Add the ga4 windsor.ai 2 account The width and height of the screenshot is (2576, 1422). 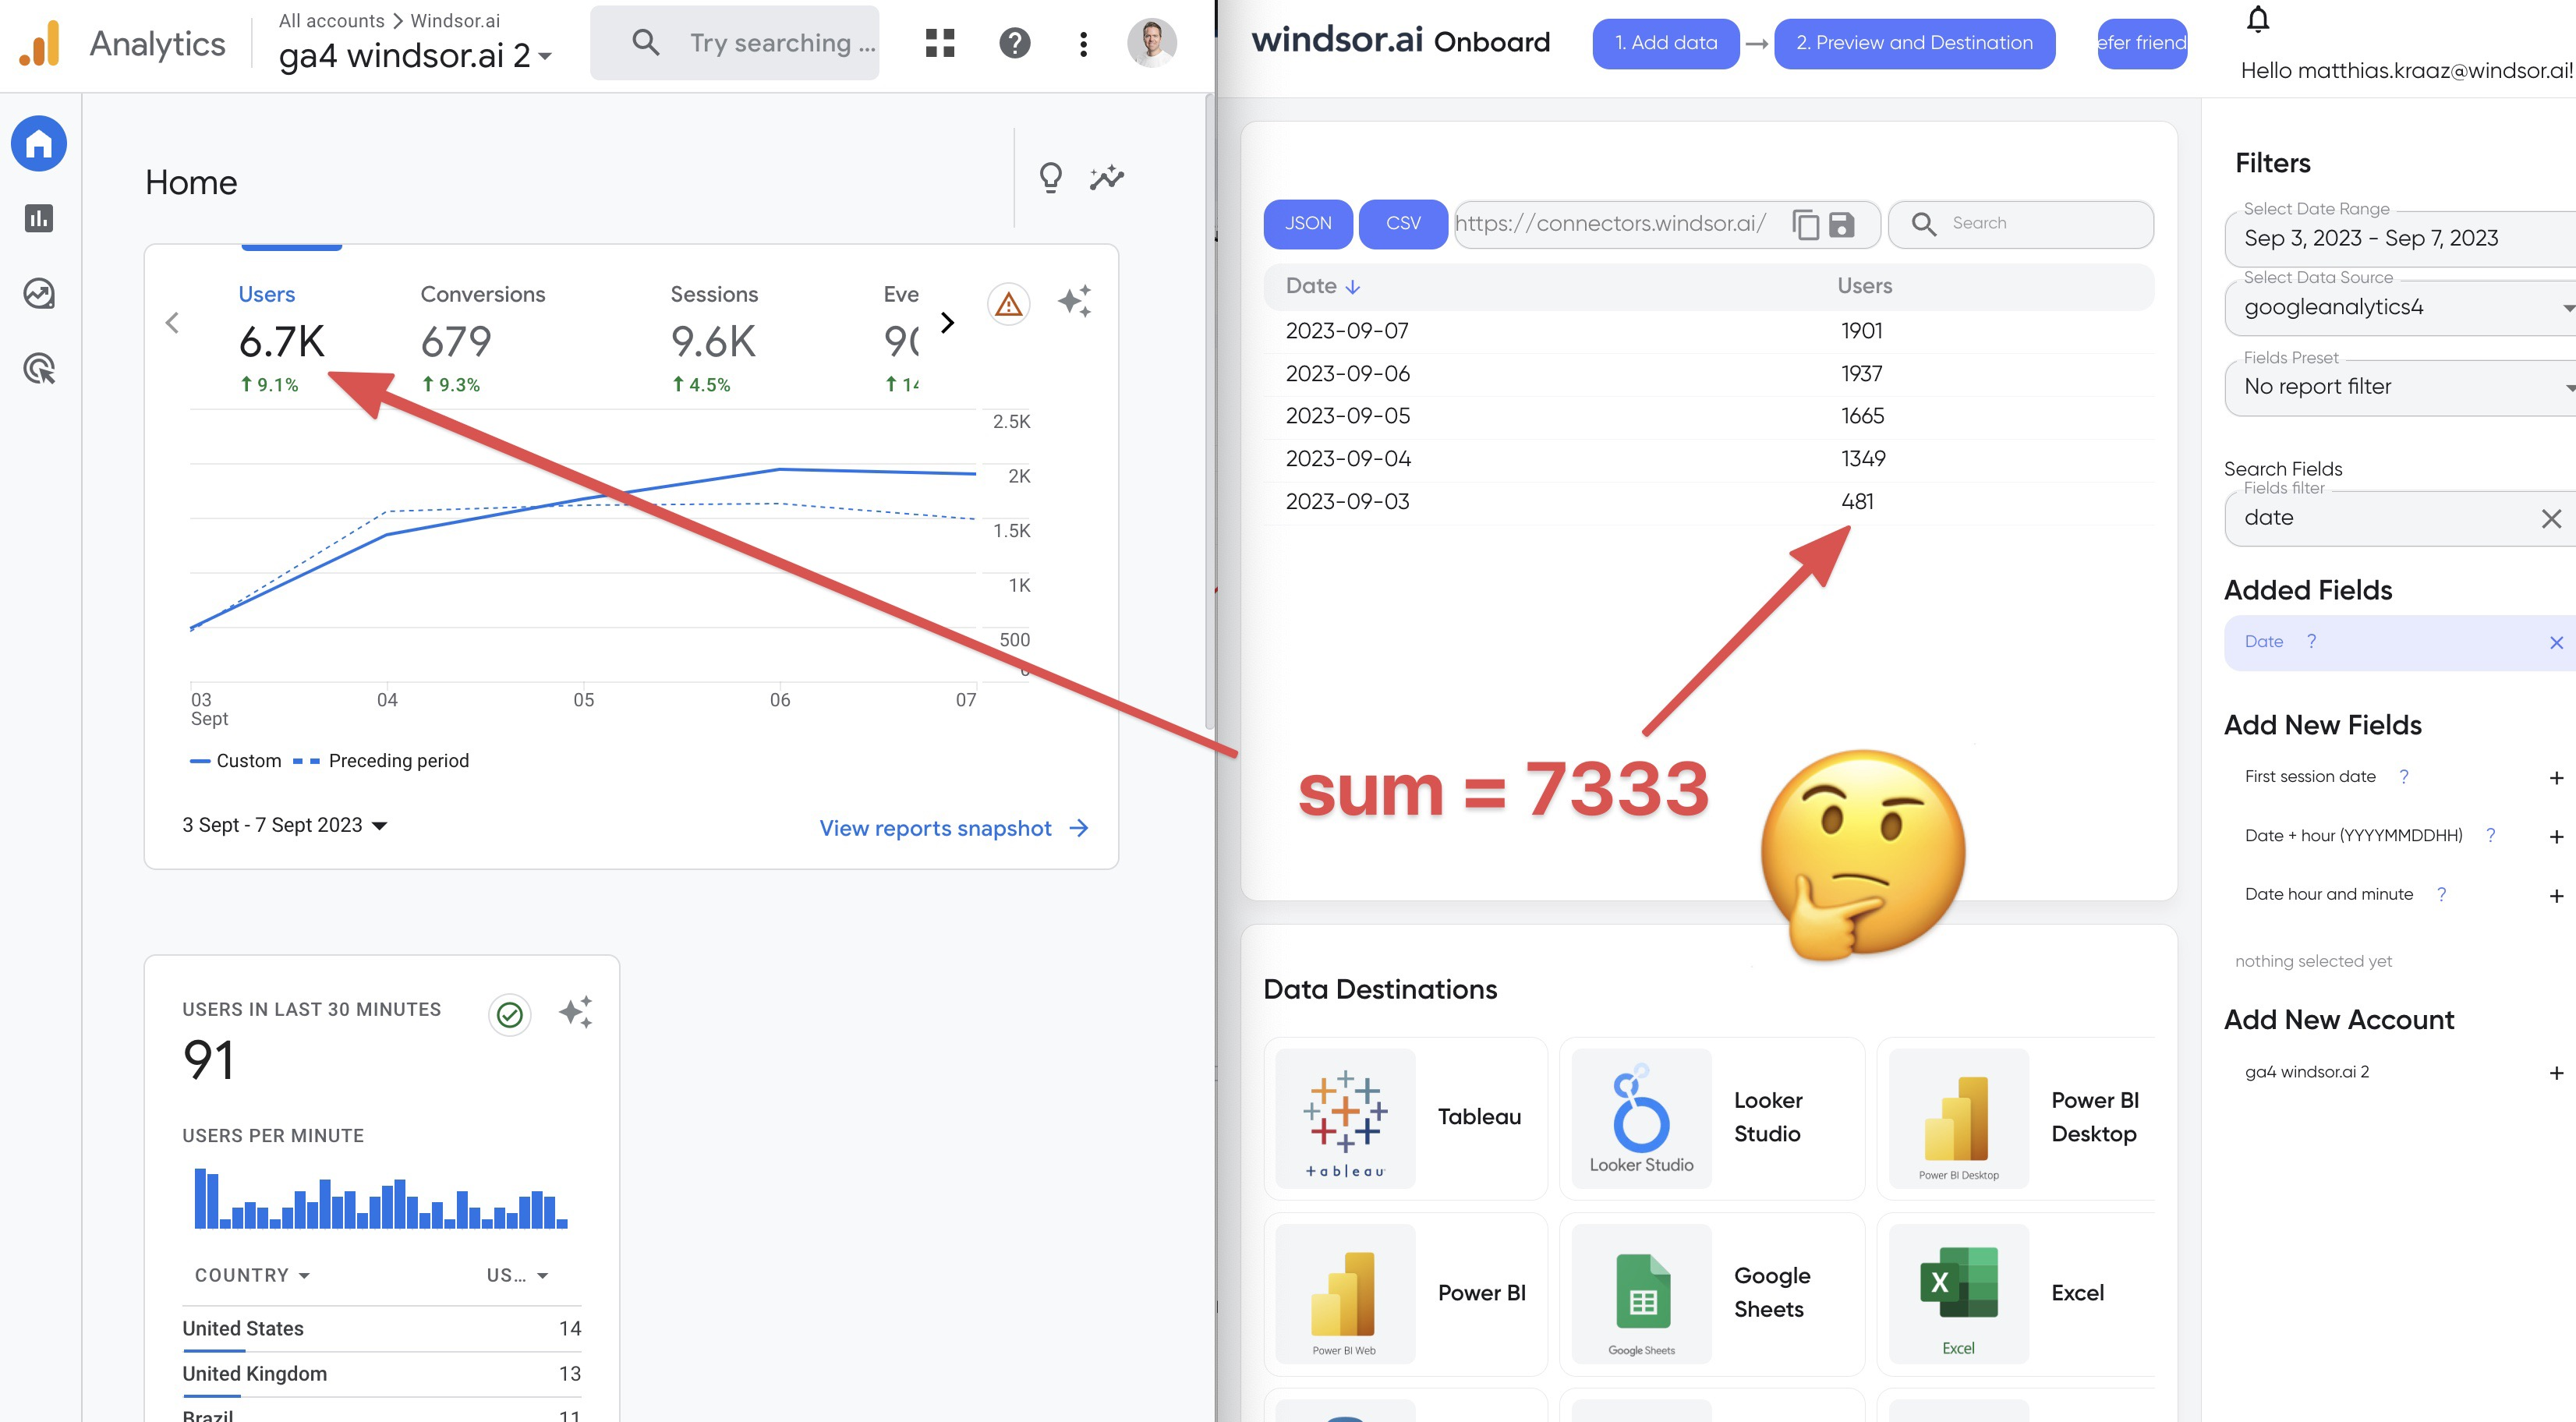click(x=2556, y=1073)
